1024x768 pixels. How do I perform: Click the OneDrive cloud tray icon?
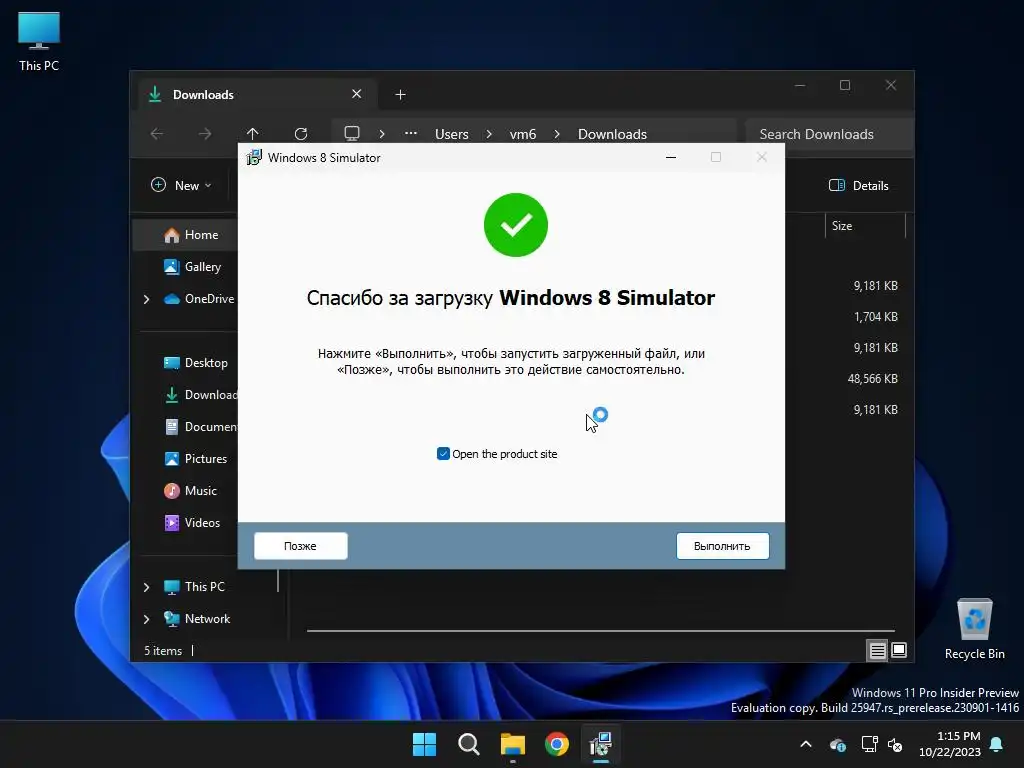click(x=838, y=744)
